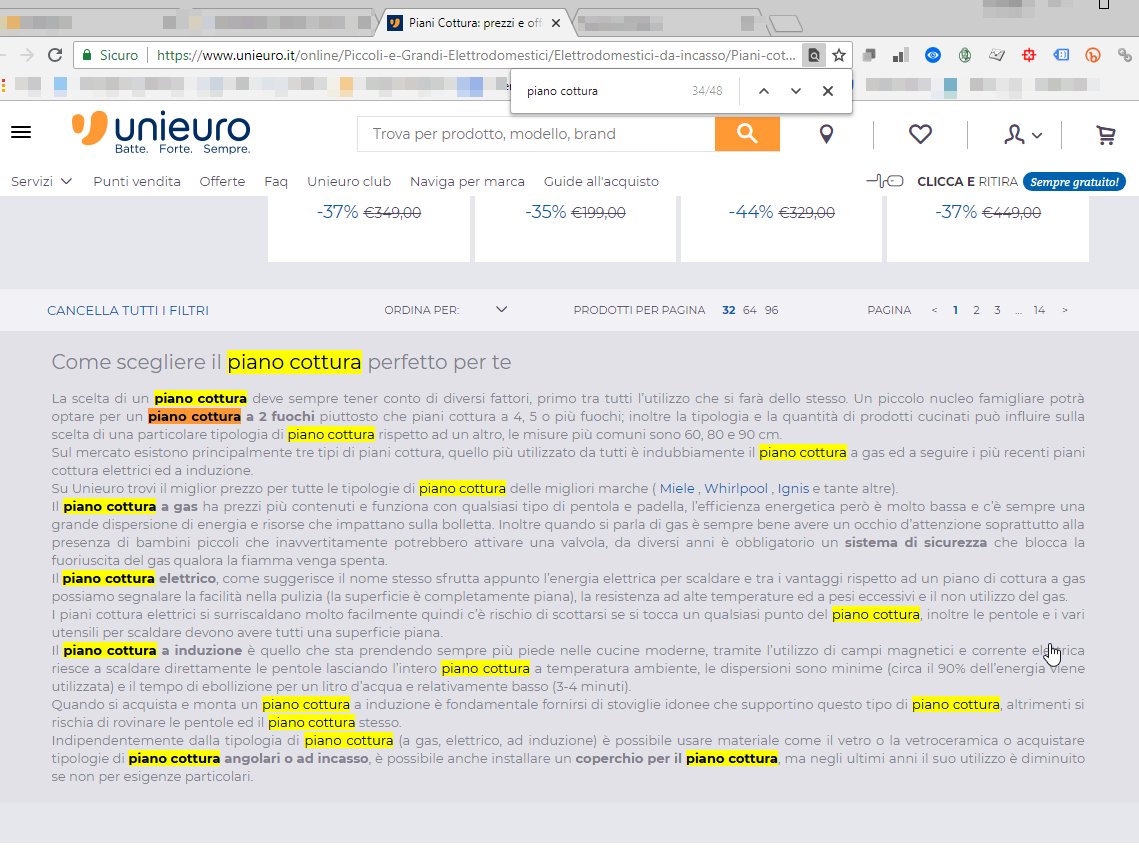Go to previous find result arrow
1139x866 pixels.
pyautogui.click(x=764, y=91)
